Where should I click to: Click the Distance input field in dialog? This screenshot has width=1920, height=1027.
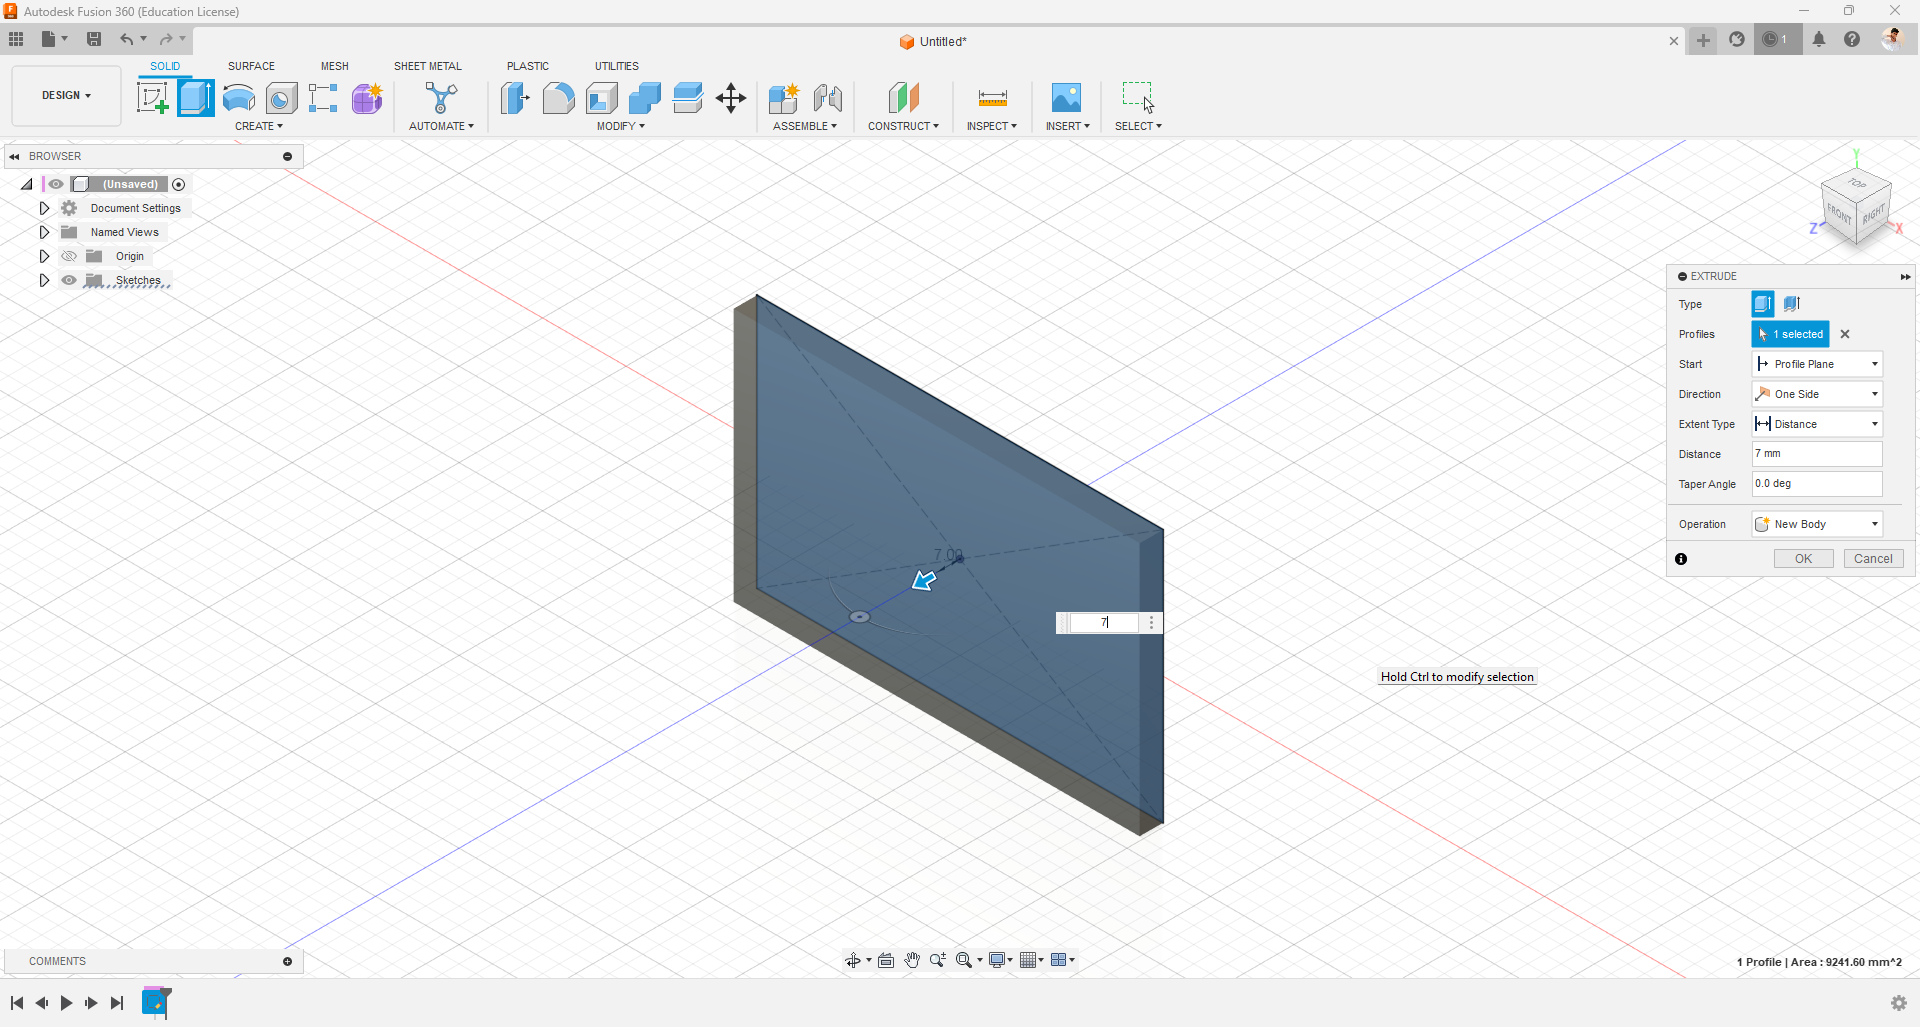click(x=1817, y=454)
